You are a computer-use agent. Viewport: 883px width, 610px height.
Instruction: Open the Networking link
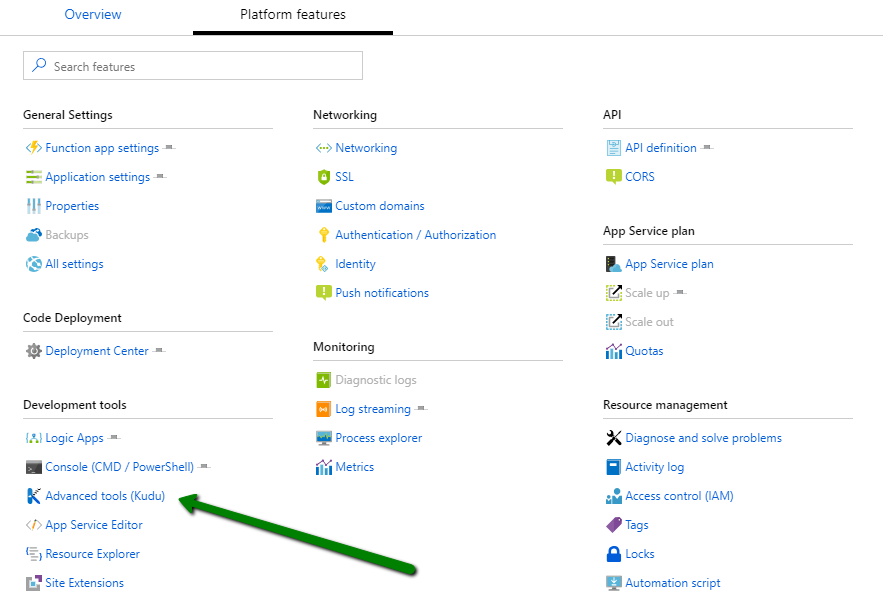[366, 148]
